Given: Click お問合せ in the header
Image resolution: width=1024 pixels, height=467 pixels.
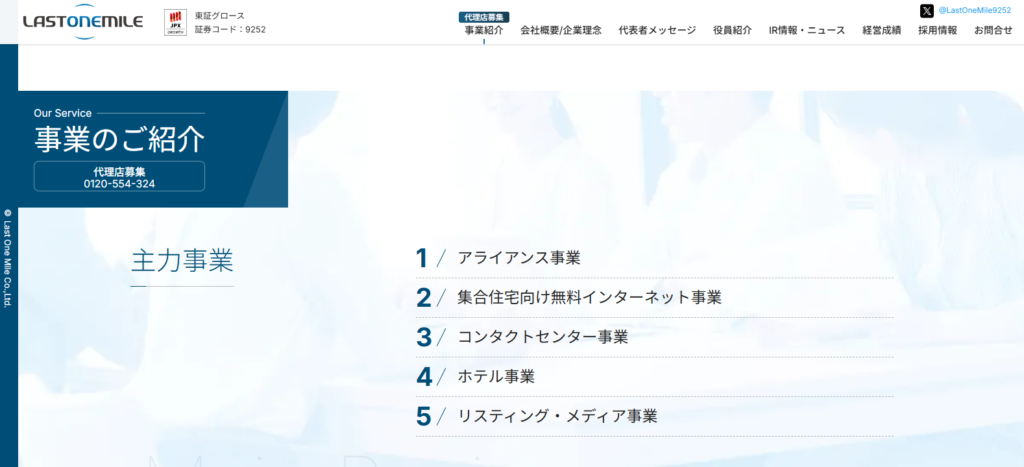Looking at the screenshot, I should [x=993, y=30].
